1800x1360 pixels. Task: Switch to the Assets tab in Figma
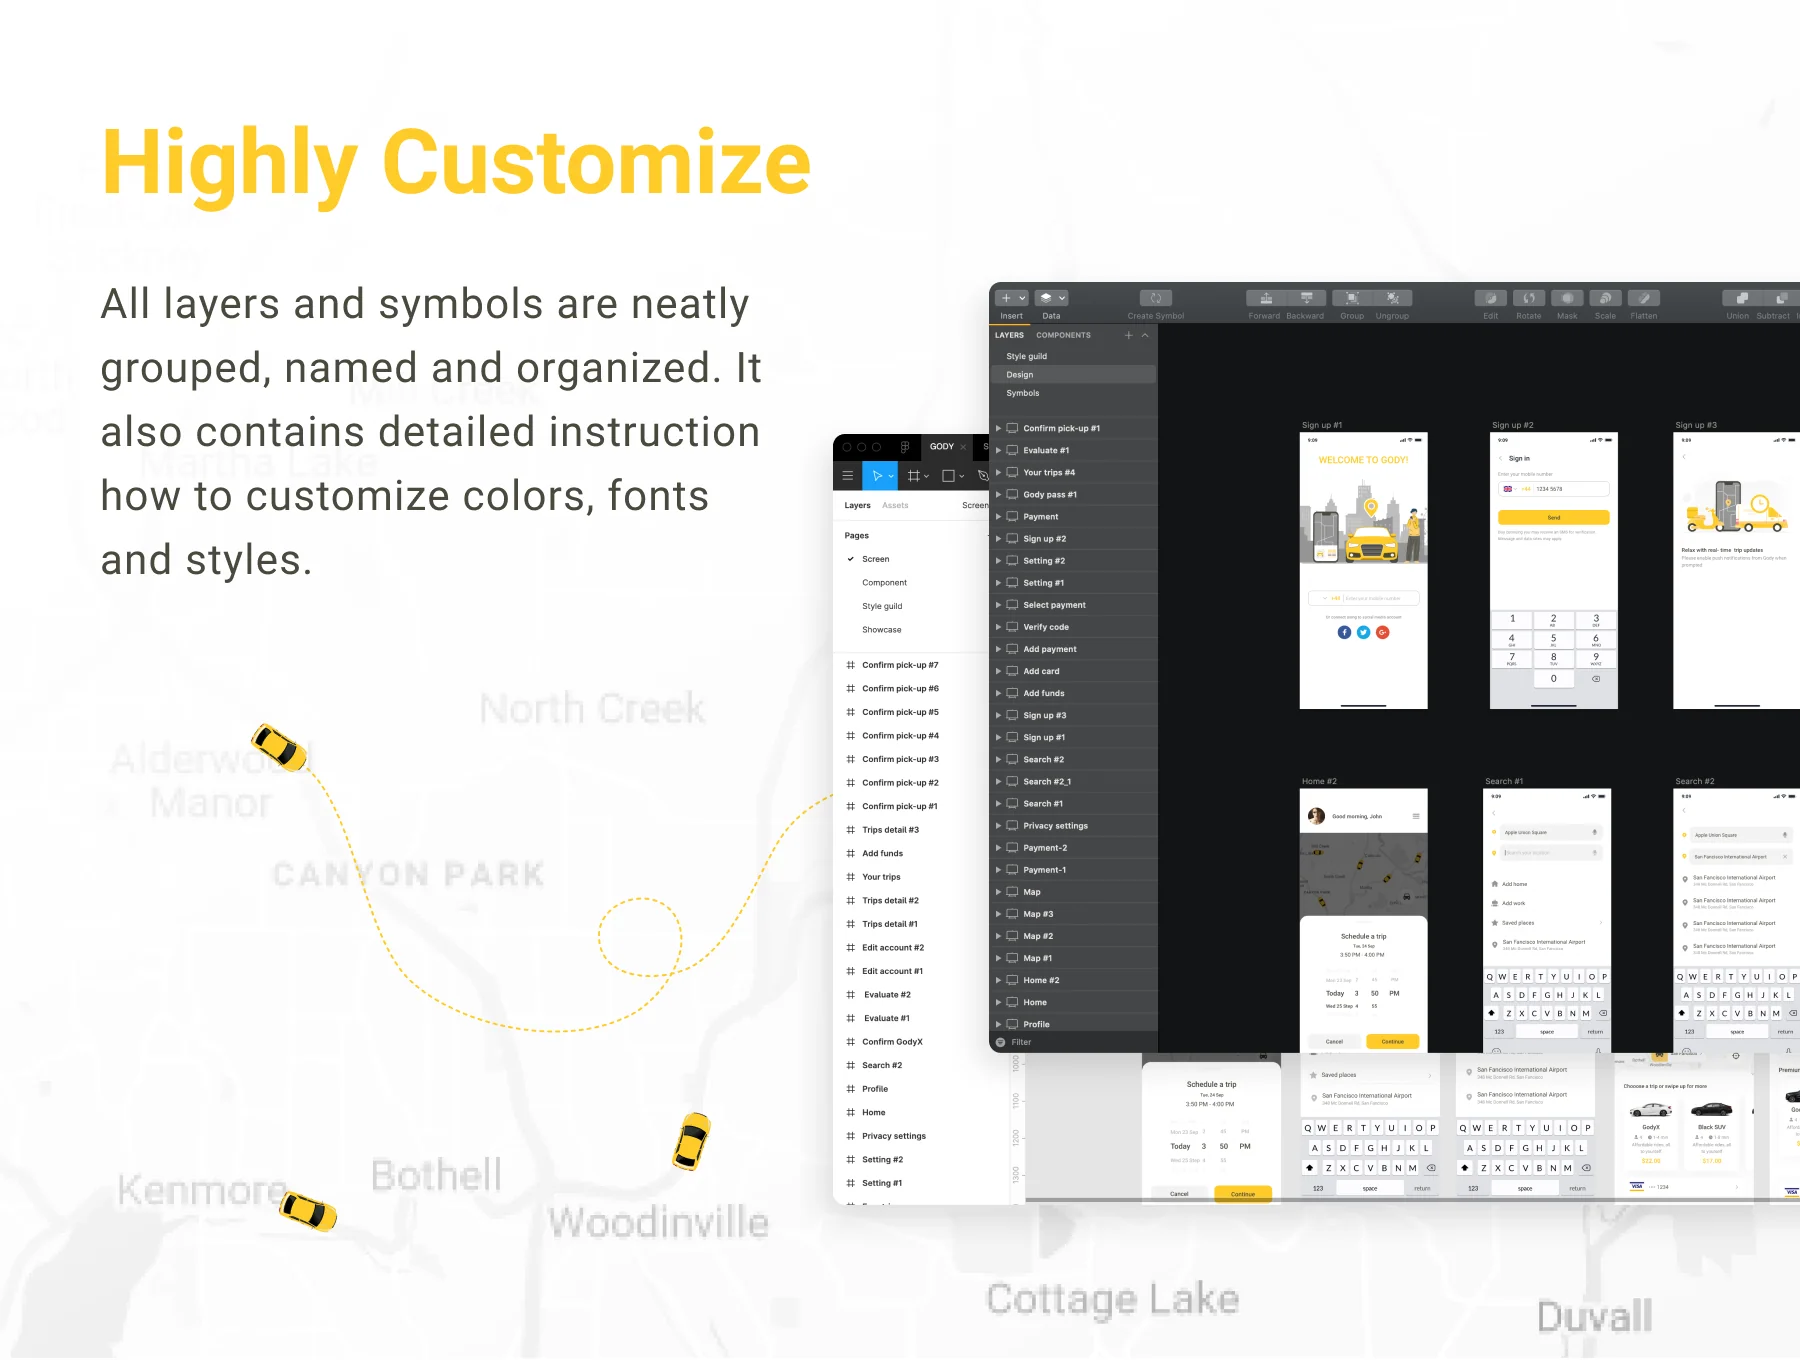895,505
